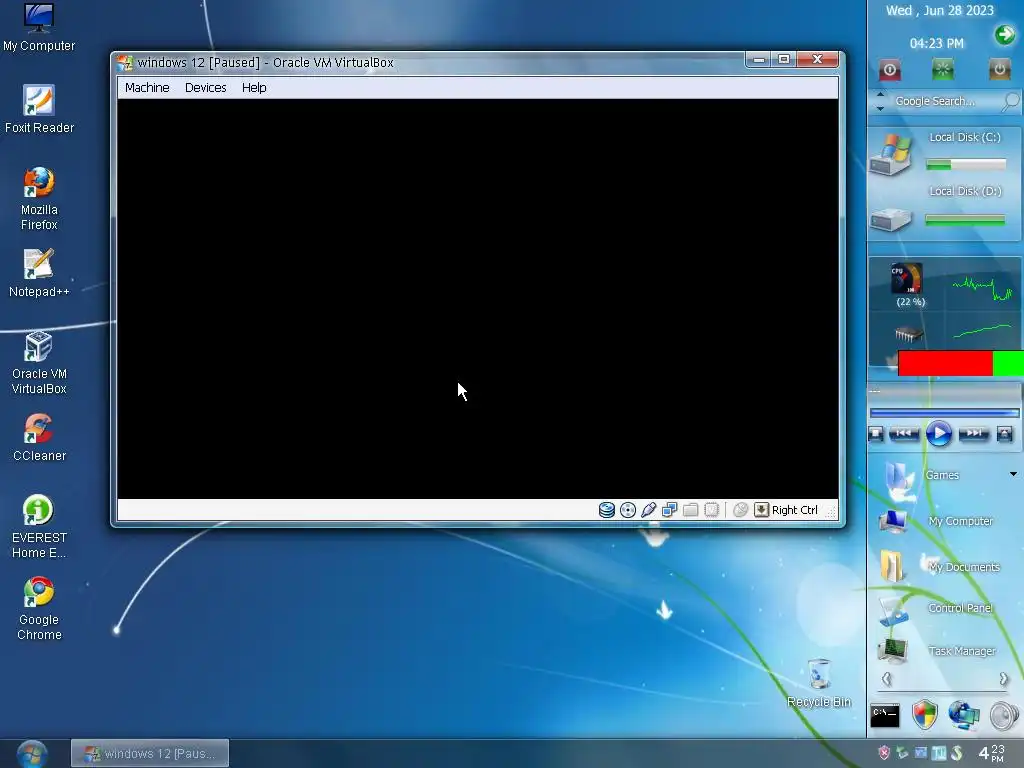Open the network connections globe icon
The height and width of the screenshot is (768, 1024).
pyautogui.click(x=965, y=714)
